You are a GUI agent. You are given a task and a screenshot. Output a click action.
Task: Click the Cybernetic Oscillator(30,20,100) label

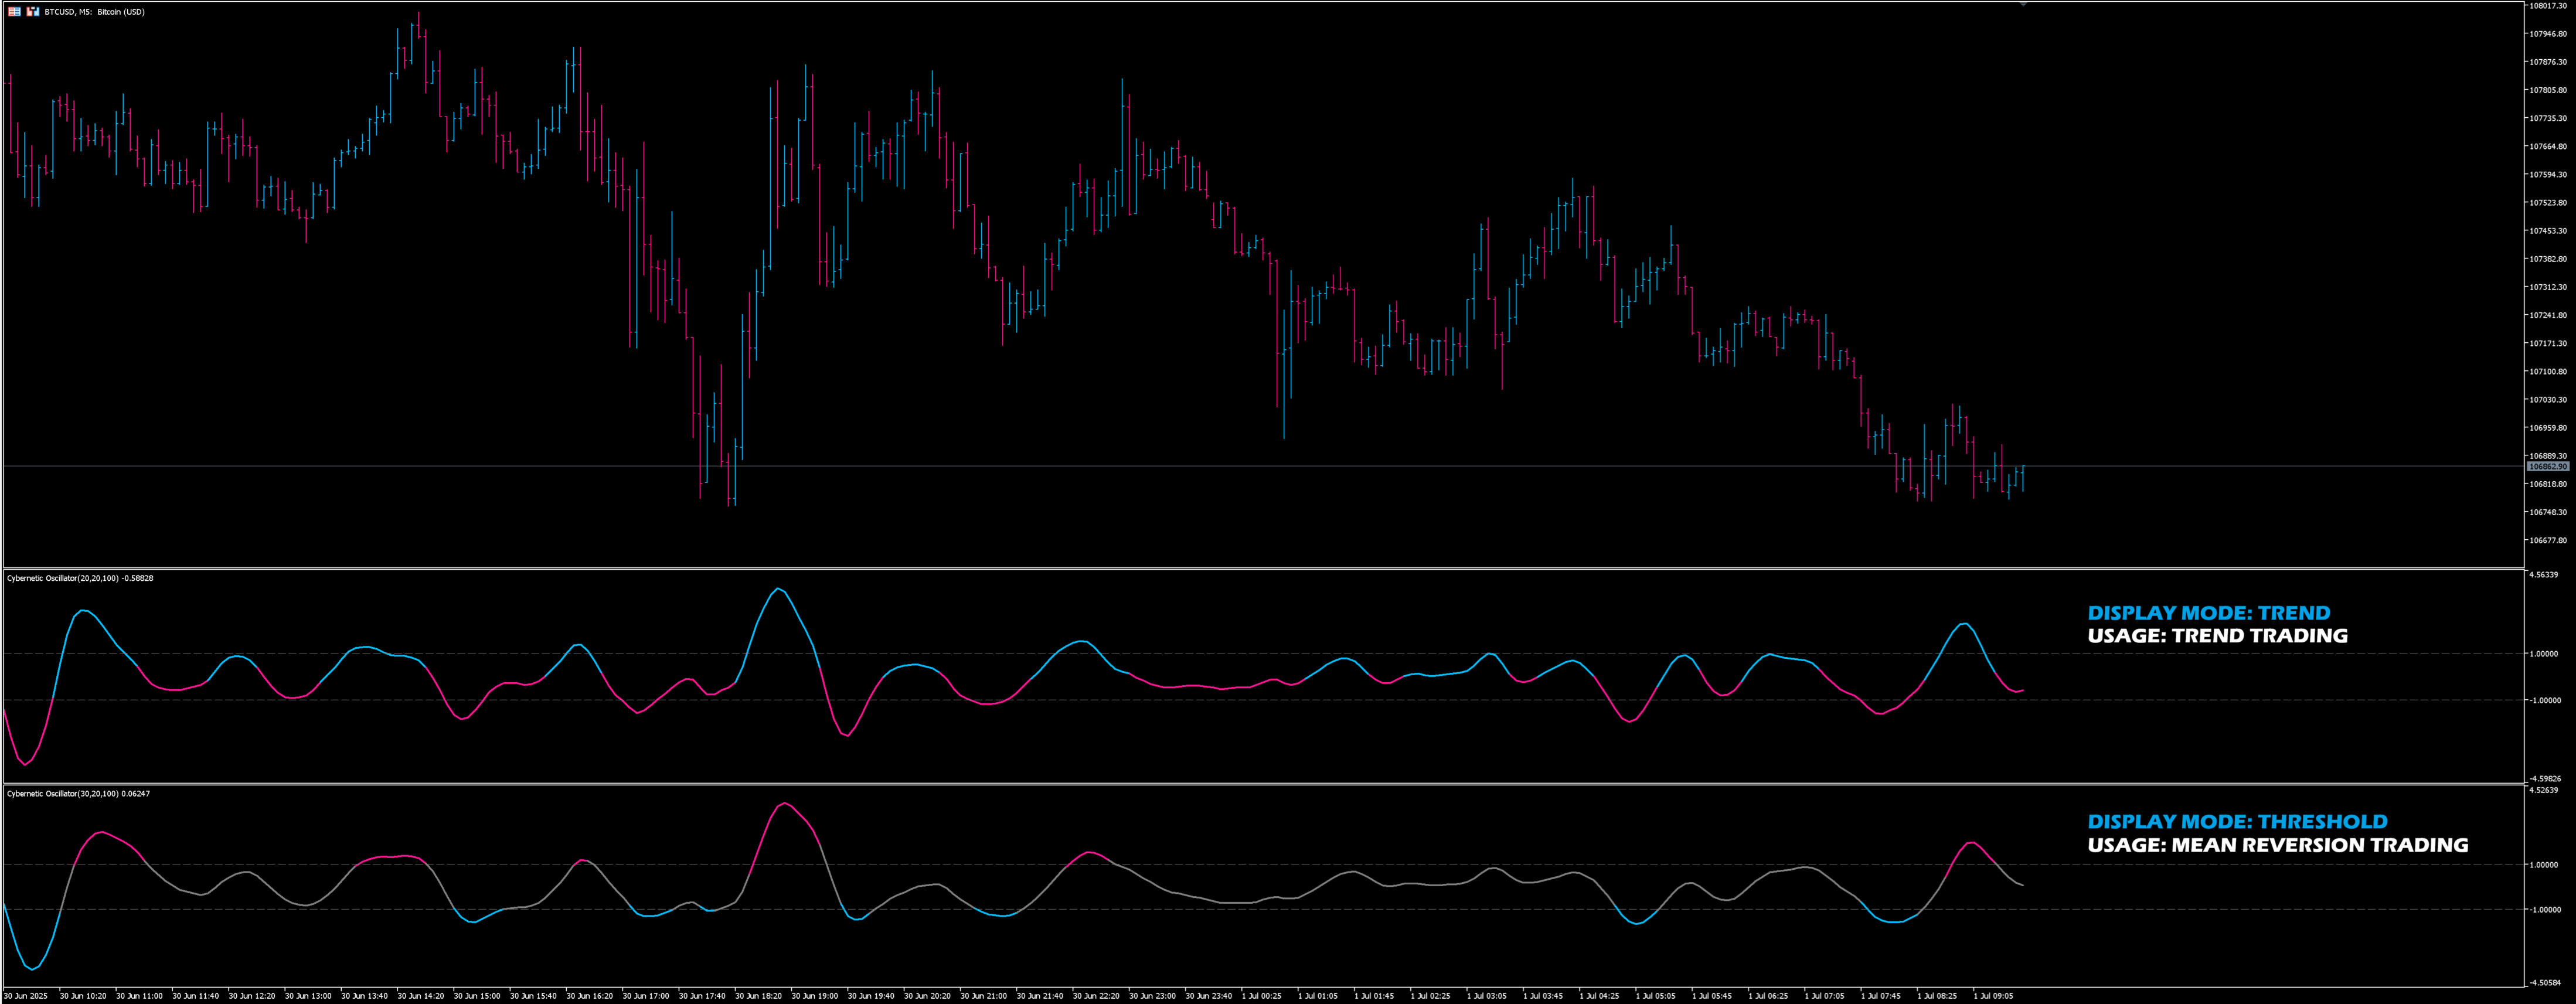(x=62, y=794)
